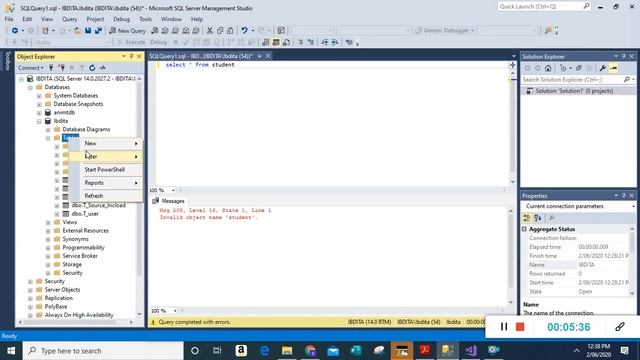Click the link icon in recorder bar
This screenshot has width=640, height=360.
[x=620, y=327]
